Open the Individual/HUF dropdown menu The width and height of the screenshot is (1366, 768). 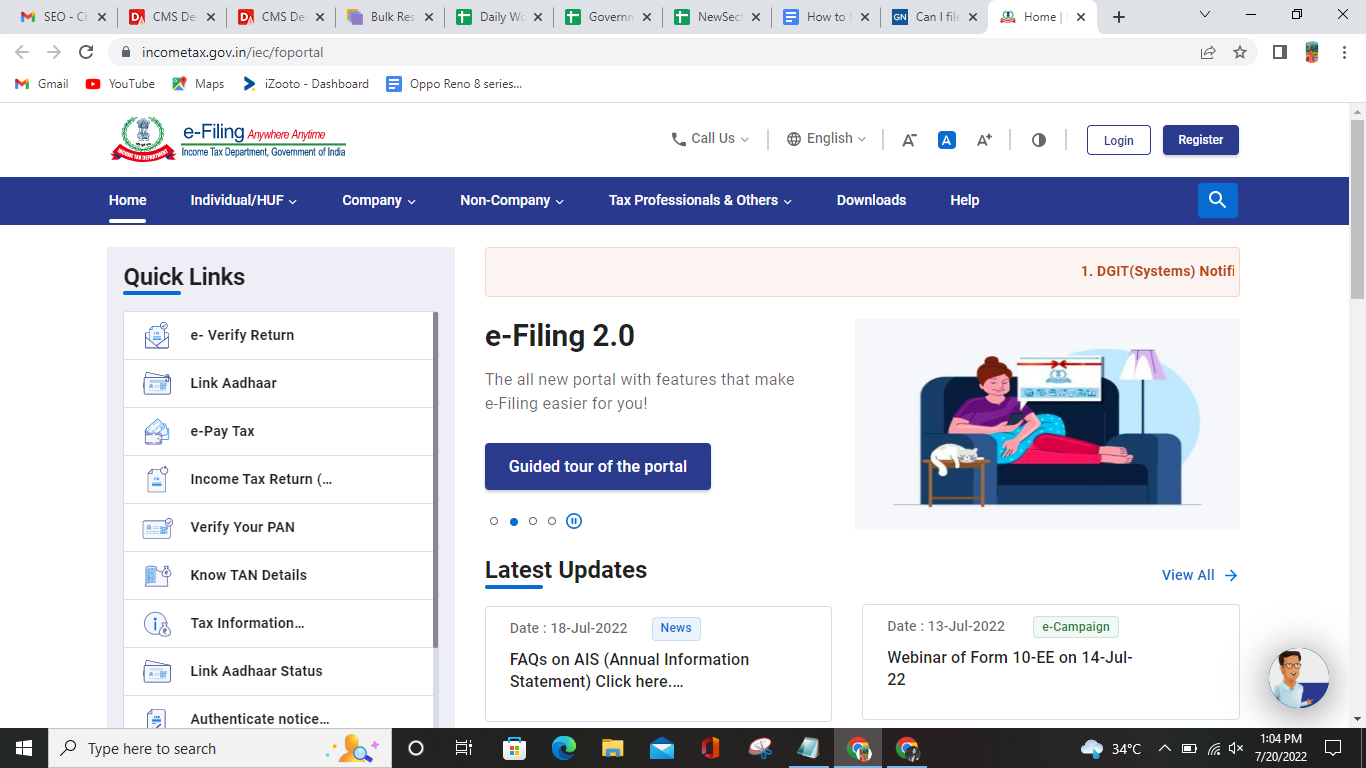point(245,200)
